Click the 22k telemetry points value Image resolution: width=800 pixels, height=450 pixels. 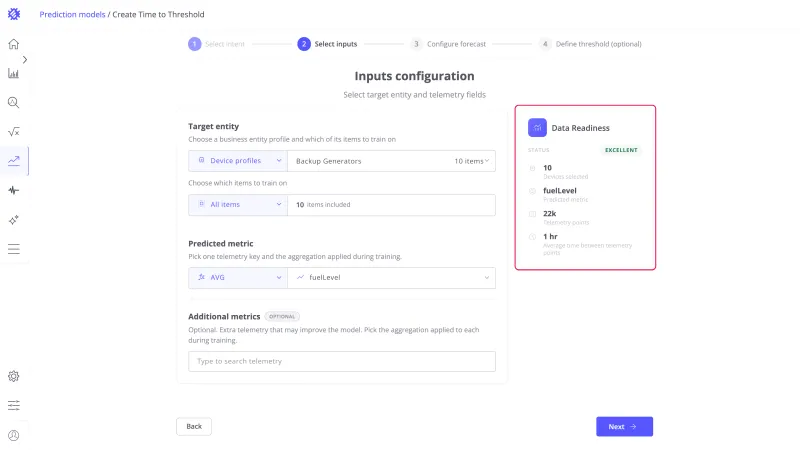click(549, 213)
